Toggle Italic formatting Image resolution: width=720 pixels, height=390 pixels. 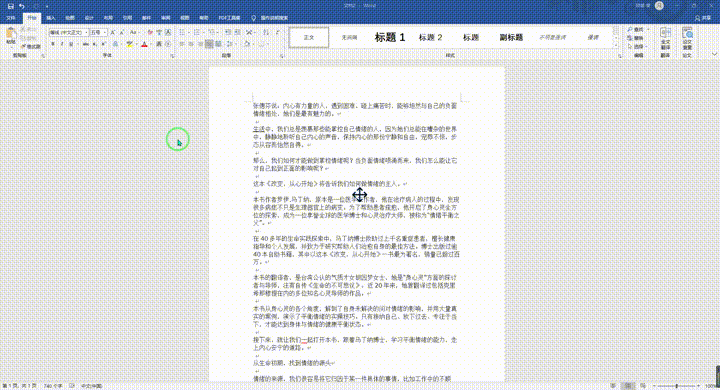pyautogui.click(x=62, y=44)
